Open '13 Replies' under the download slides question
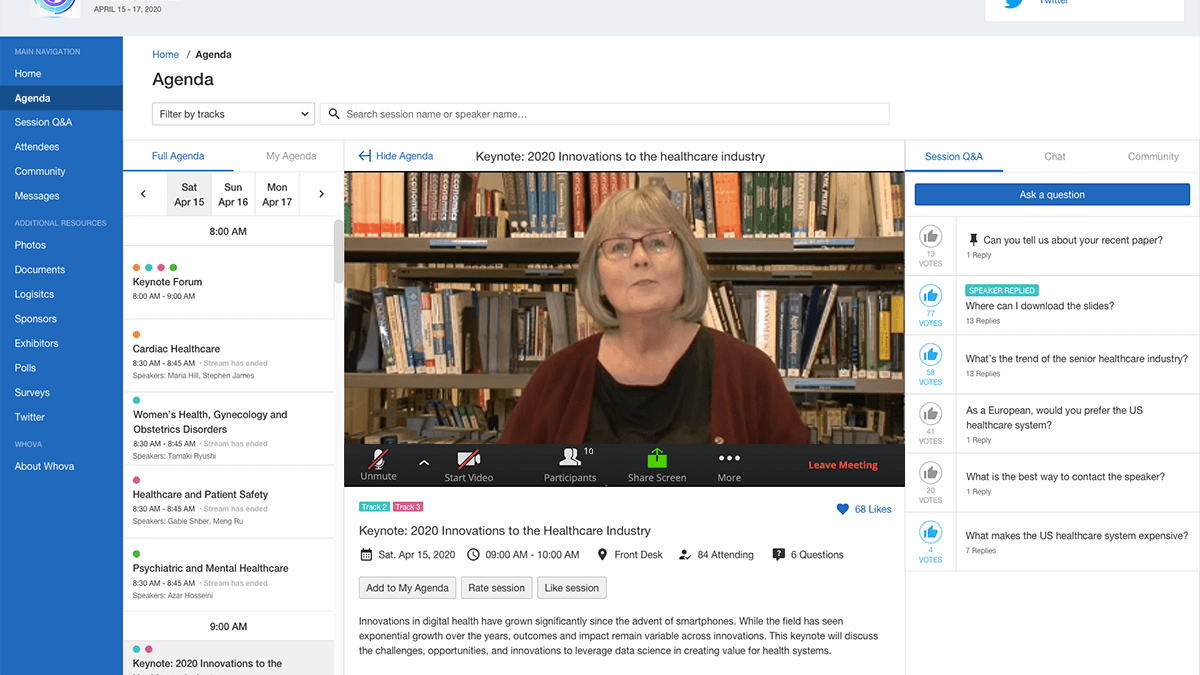This screenshot has width=1200, height=675. pos(983,321)
